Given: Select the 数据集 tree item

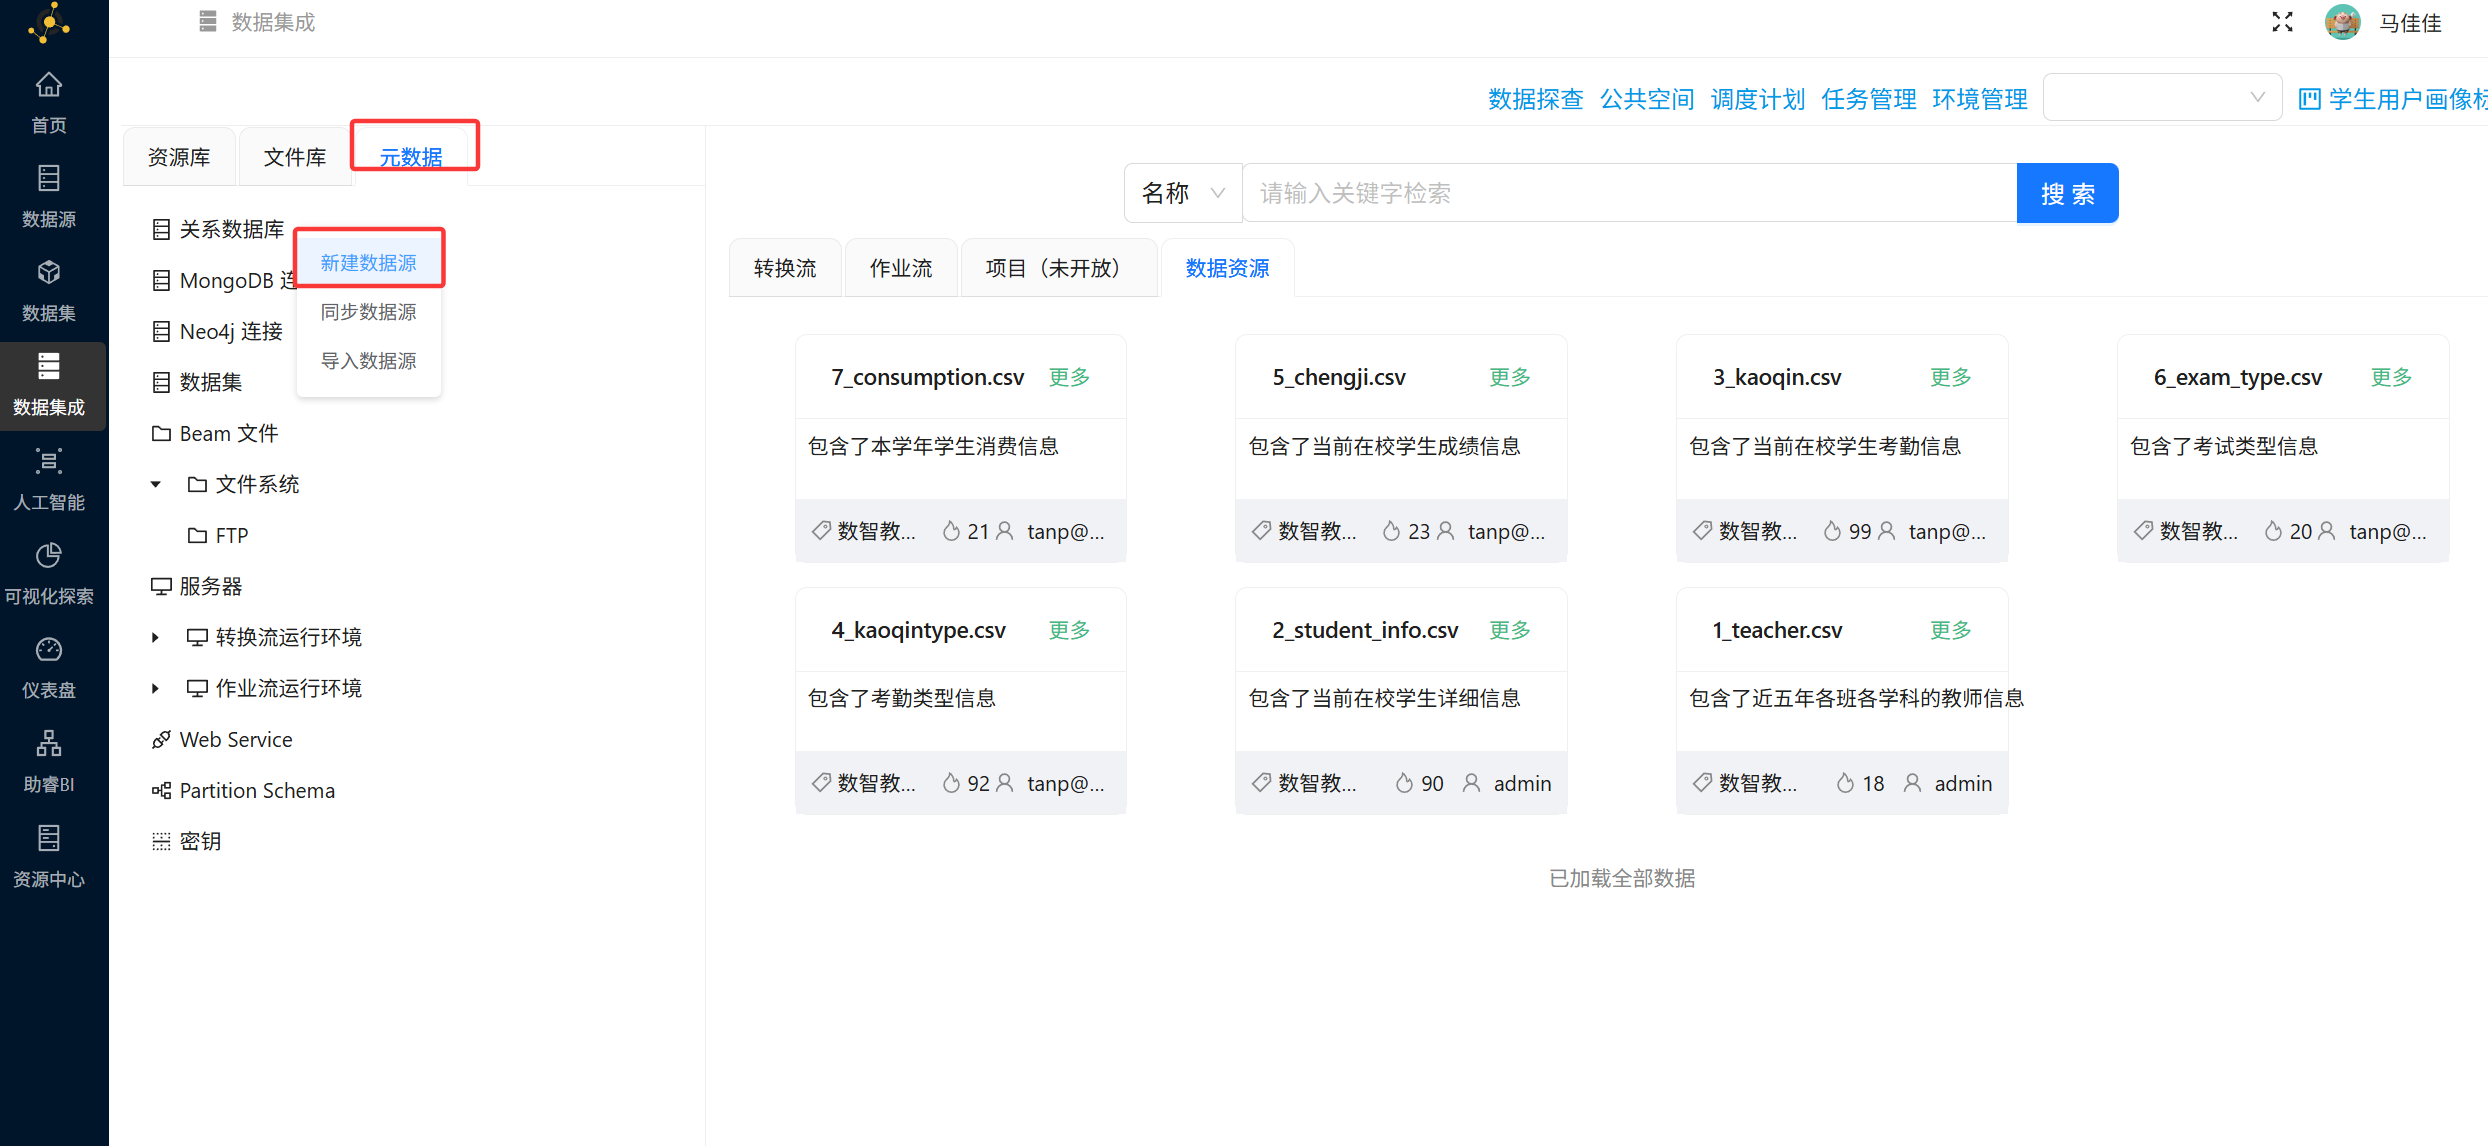Looking at the screenshot, I should click(210, 383).
